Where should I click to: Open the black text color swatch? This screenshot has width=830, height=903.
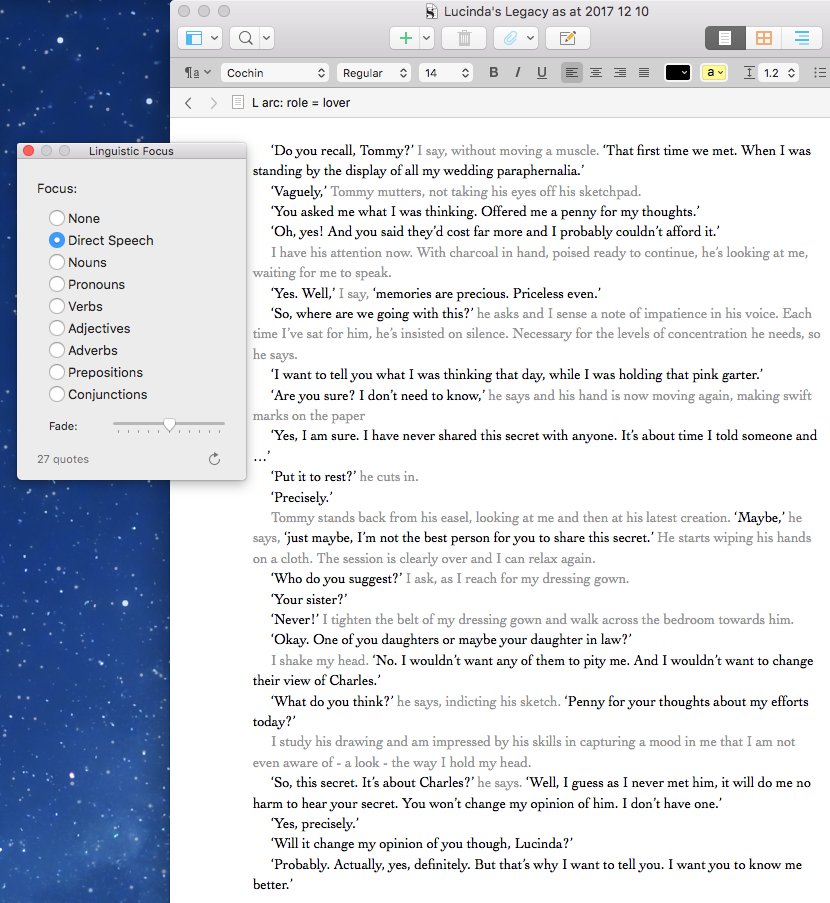click(678, 73)
